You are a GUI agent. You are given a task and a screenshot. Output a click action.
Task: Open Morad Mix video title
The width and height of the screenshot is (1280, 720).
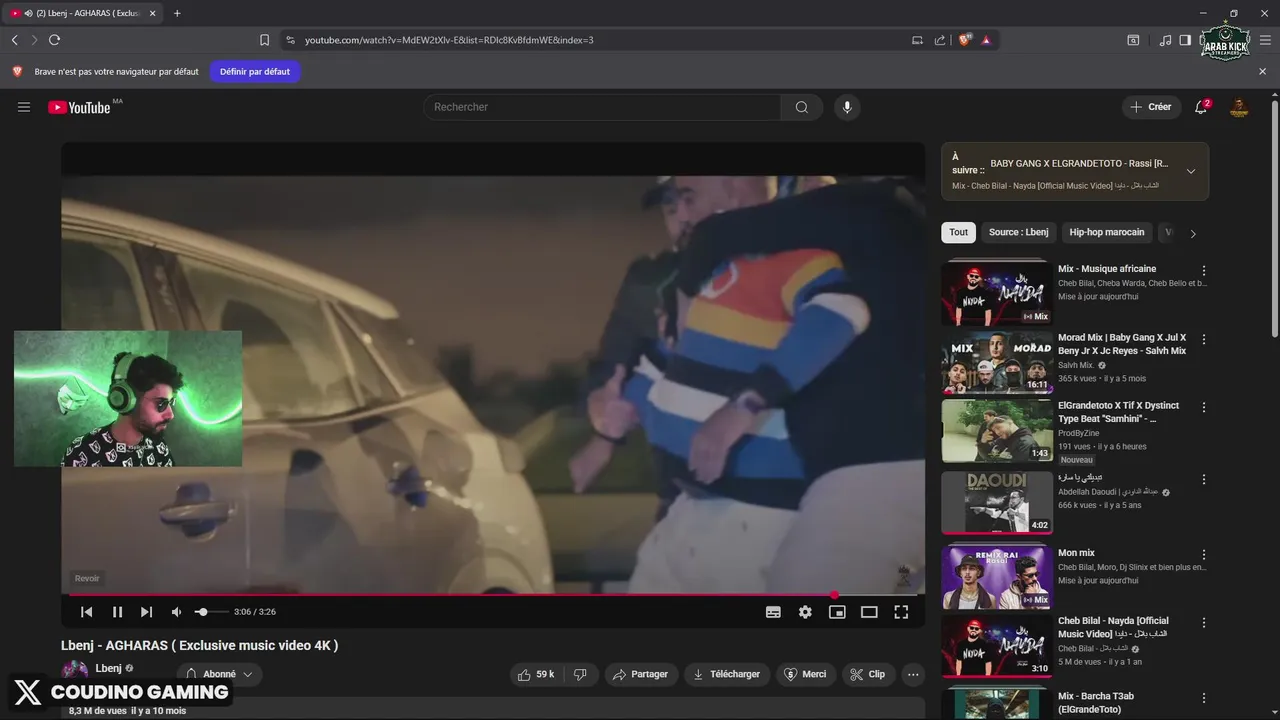pos(1122,344)
